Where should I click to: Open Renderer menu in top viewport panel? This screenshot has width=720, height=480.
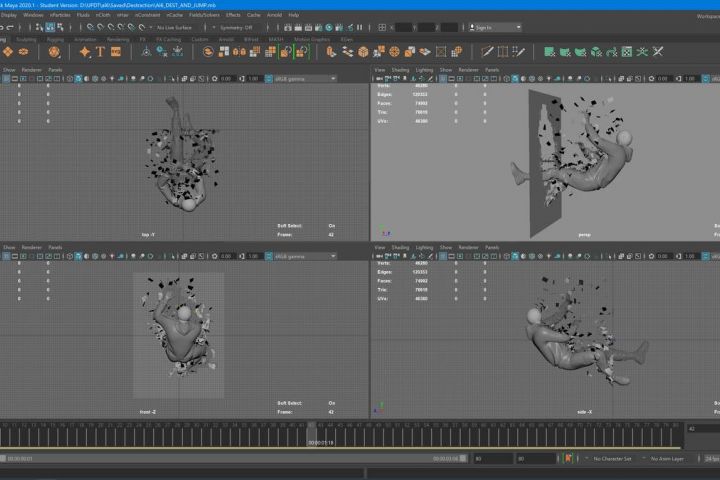point(32,69)
